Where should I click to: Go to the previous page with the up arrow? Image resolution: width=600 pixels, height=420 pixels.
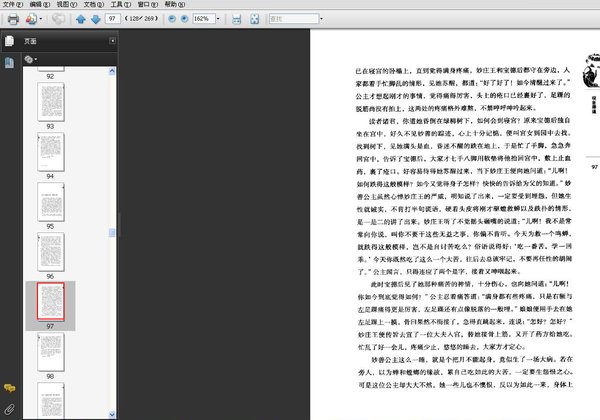[80, 19]
